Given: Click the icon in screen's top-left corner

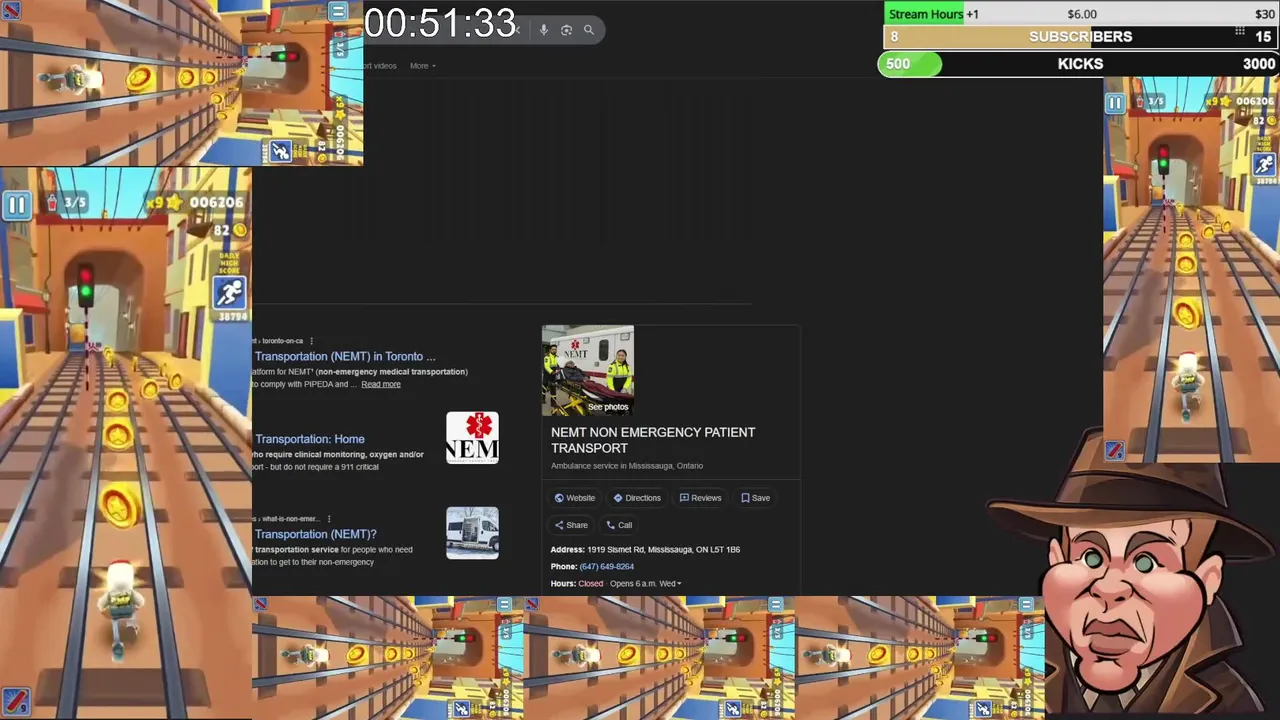Looking at the screenshot, I should pos(10,11).
